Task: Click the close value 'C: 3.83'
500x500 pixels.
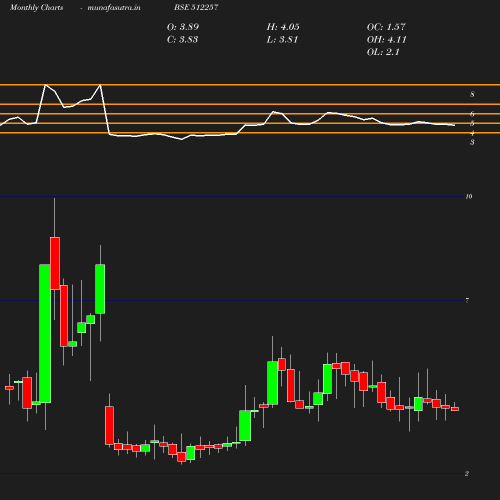Action: click(182, 40)
